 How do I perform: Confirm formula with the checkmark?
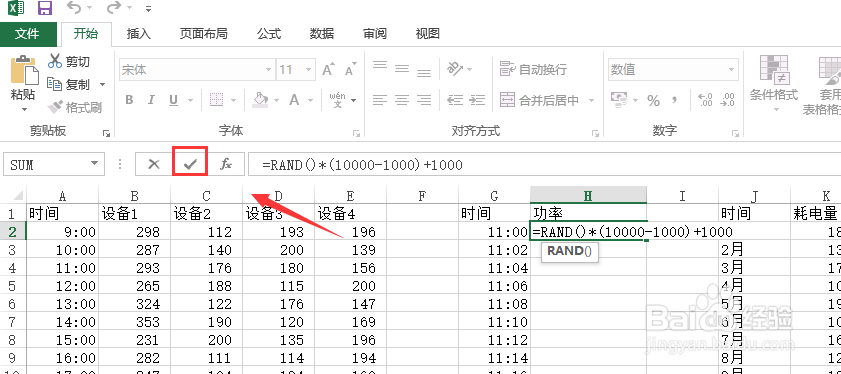(190, 164)
